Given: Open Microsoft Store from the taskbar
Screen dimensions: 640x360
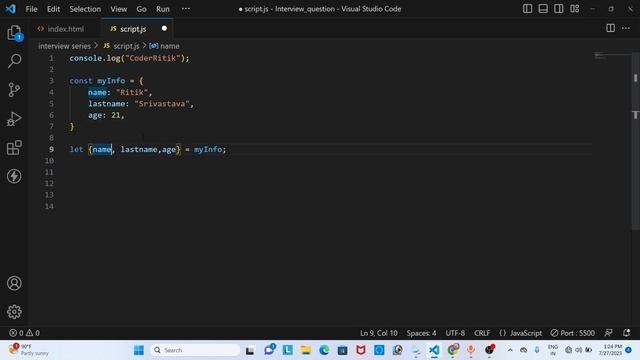Looking at the screenshot, I should click(x=342, y=350).
